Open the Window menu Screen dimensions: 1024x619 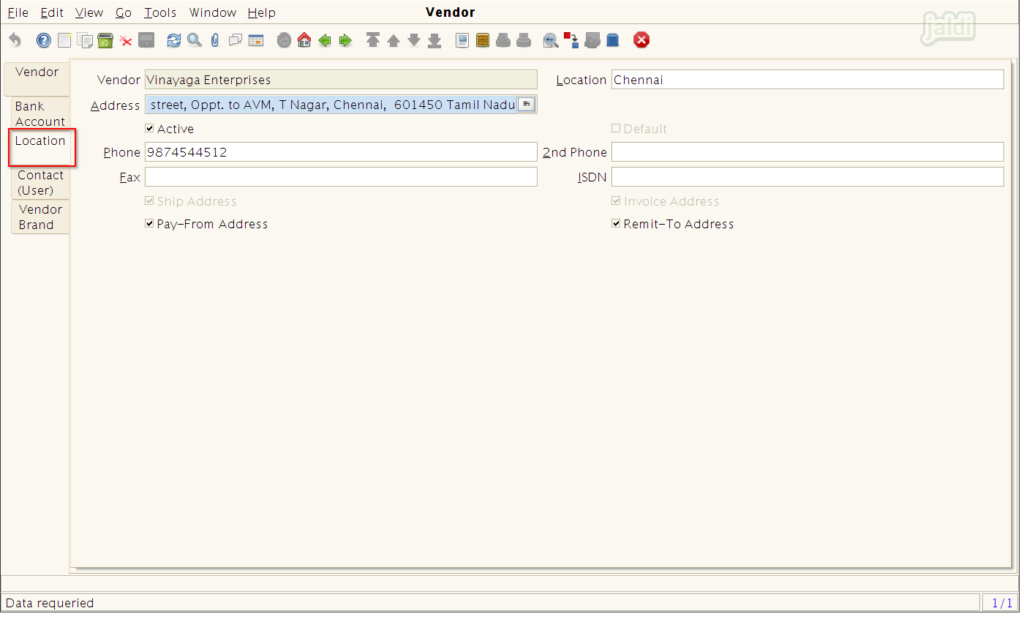[212, 13]
